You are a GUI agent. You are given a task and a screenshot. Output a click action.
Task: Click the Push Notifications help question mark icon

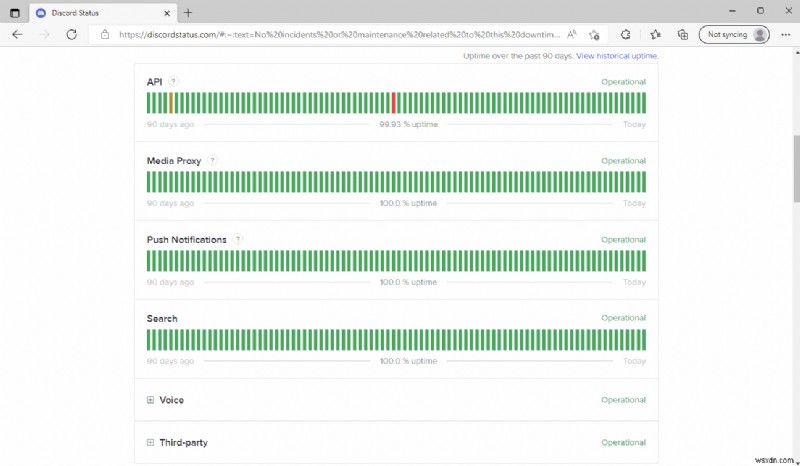point(237,239)
